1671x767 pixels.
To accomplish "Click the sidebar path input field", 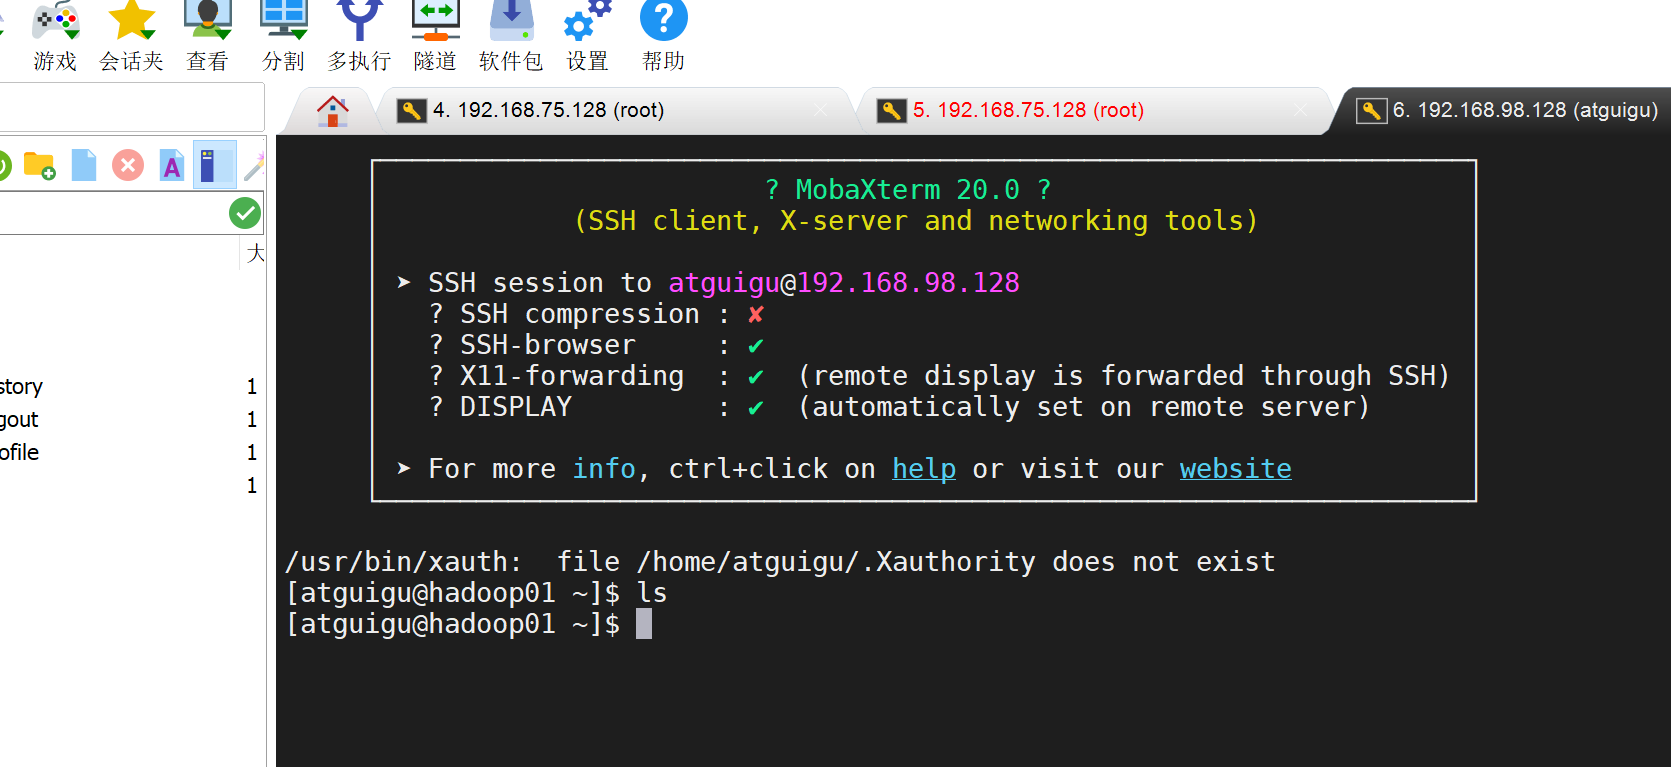I will tap(112, 213).
